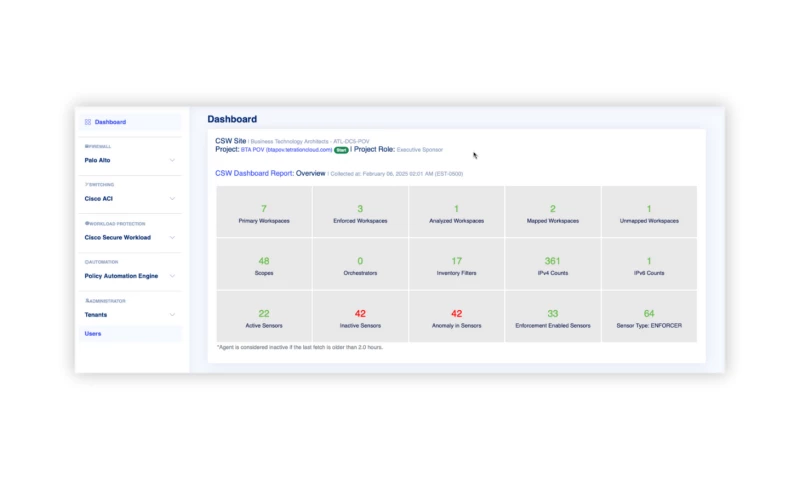Screen dimensions: 800x480
Task: Select the Dashboard sidebar item
Action: [x=110, y=122]
